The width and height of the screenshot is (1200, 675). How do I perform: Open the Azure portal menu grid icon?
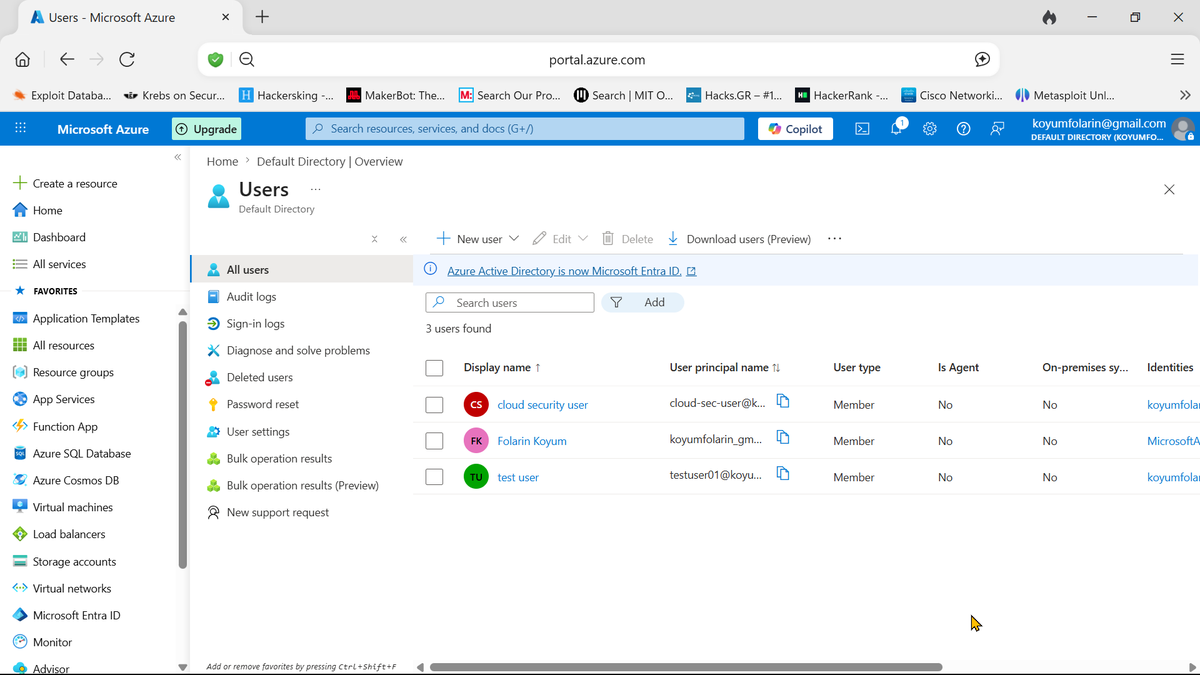click(x=20, y=128)
